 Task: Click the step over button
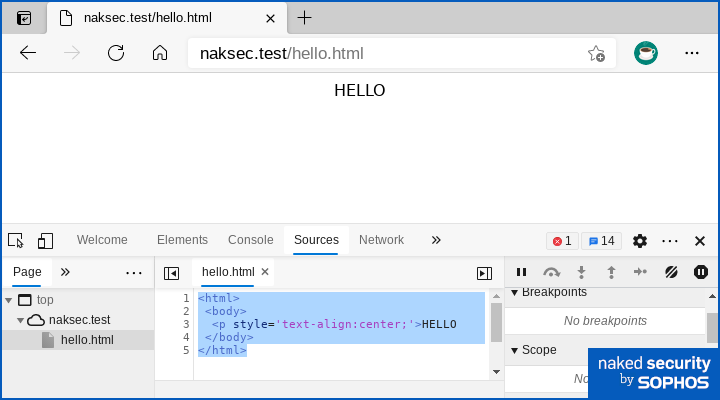tap(551, 272)
